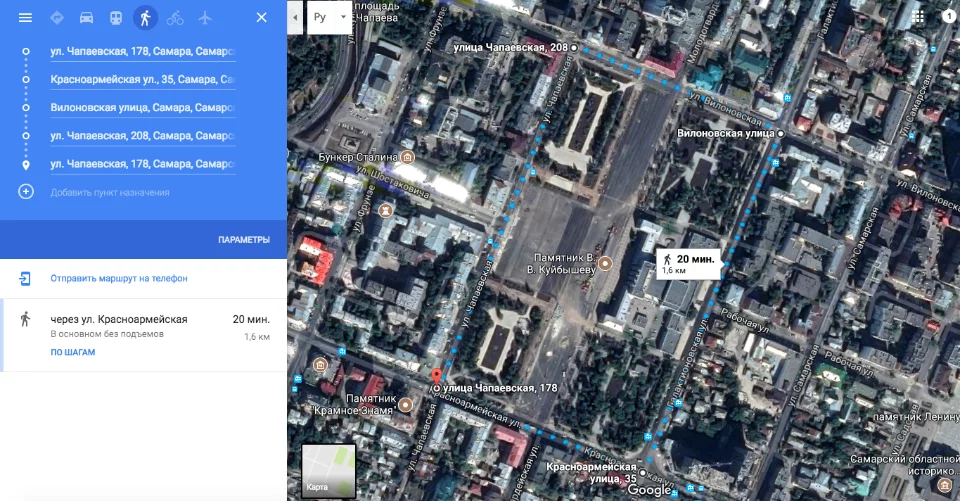Switch to Карта map view thumbnail
This screenshot has height=501, width=960.
328,470
